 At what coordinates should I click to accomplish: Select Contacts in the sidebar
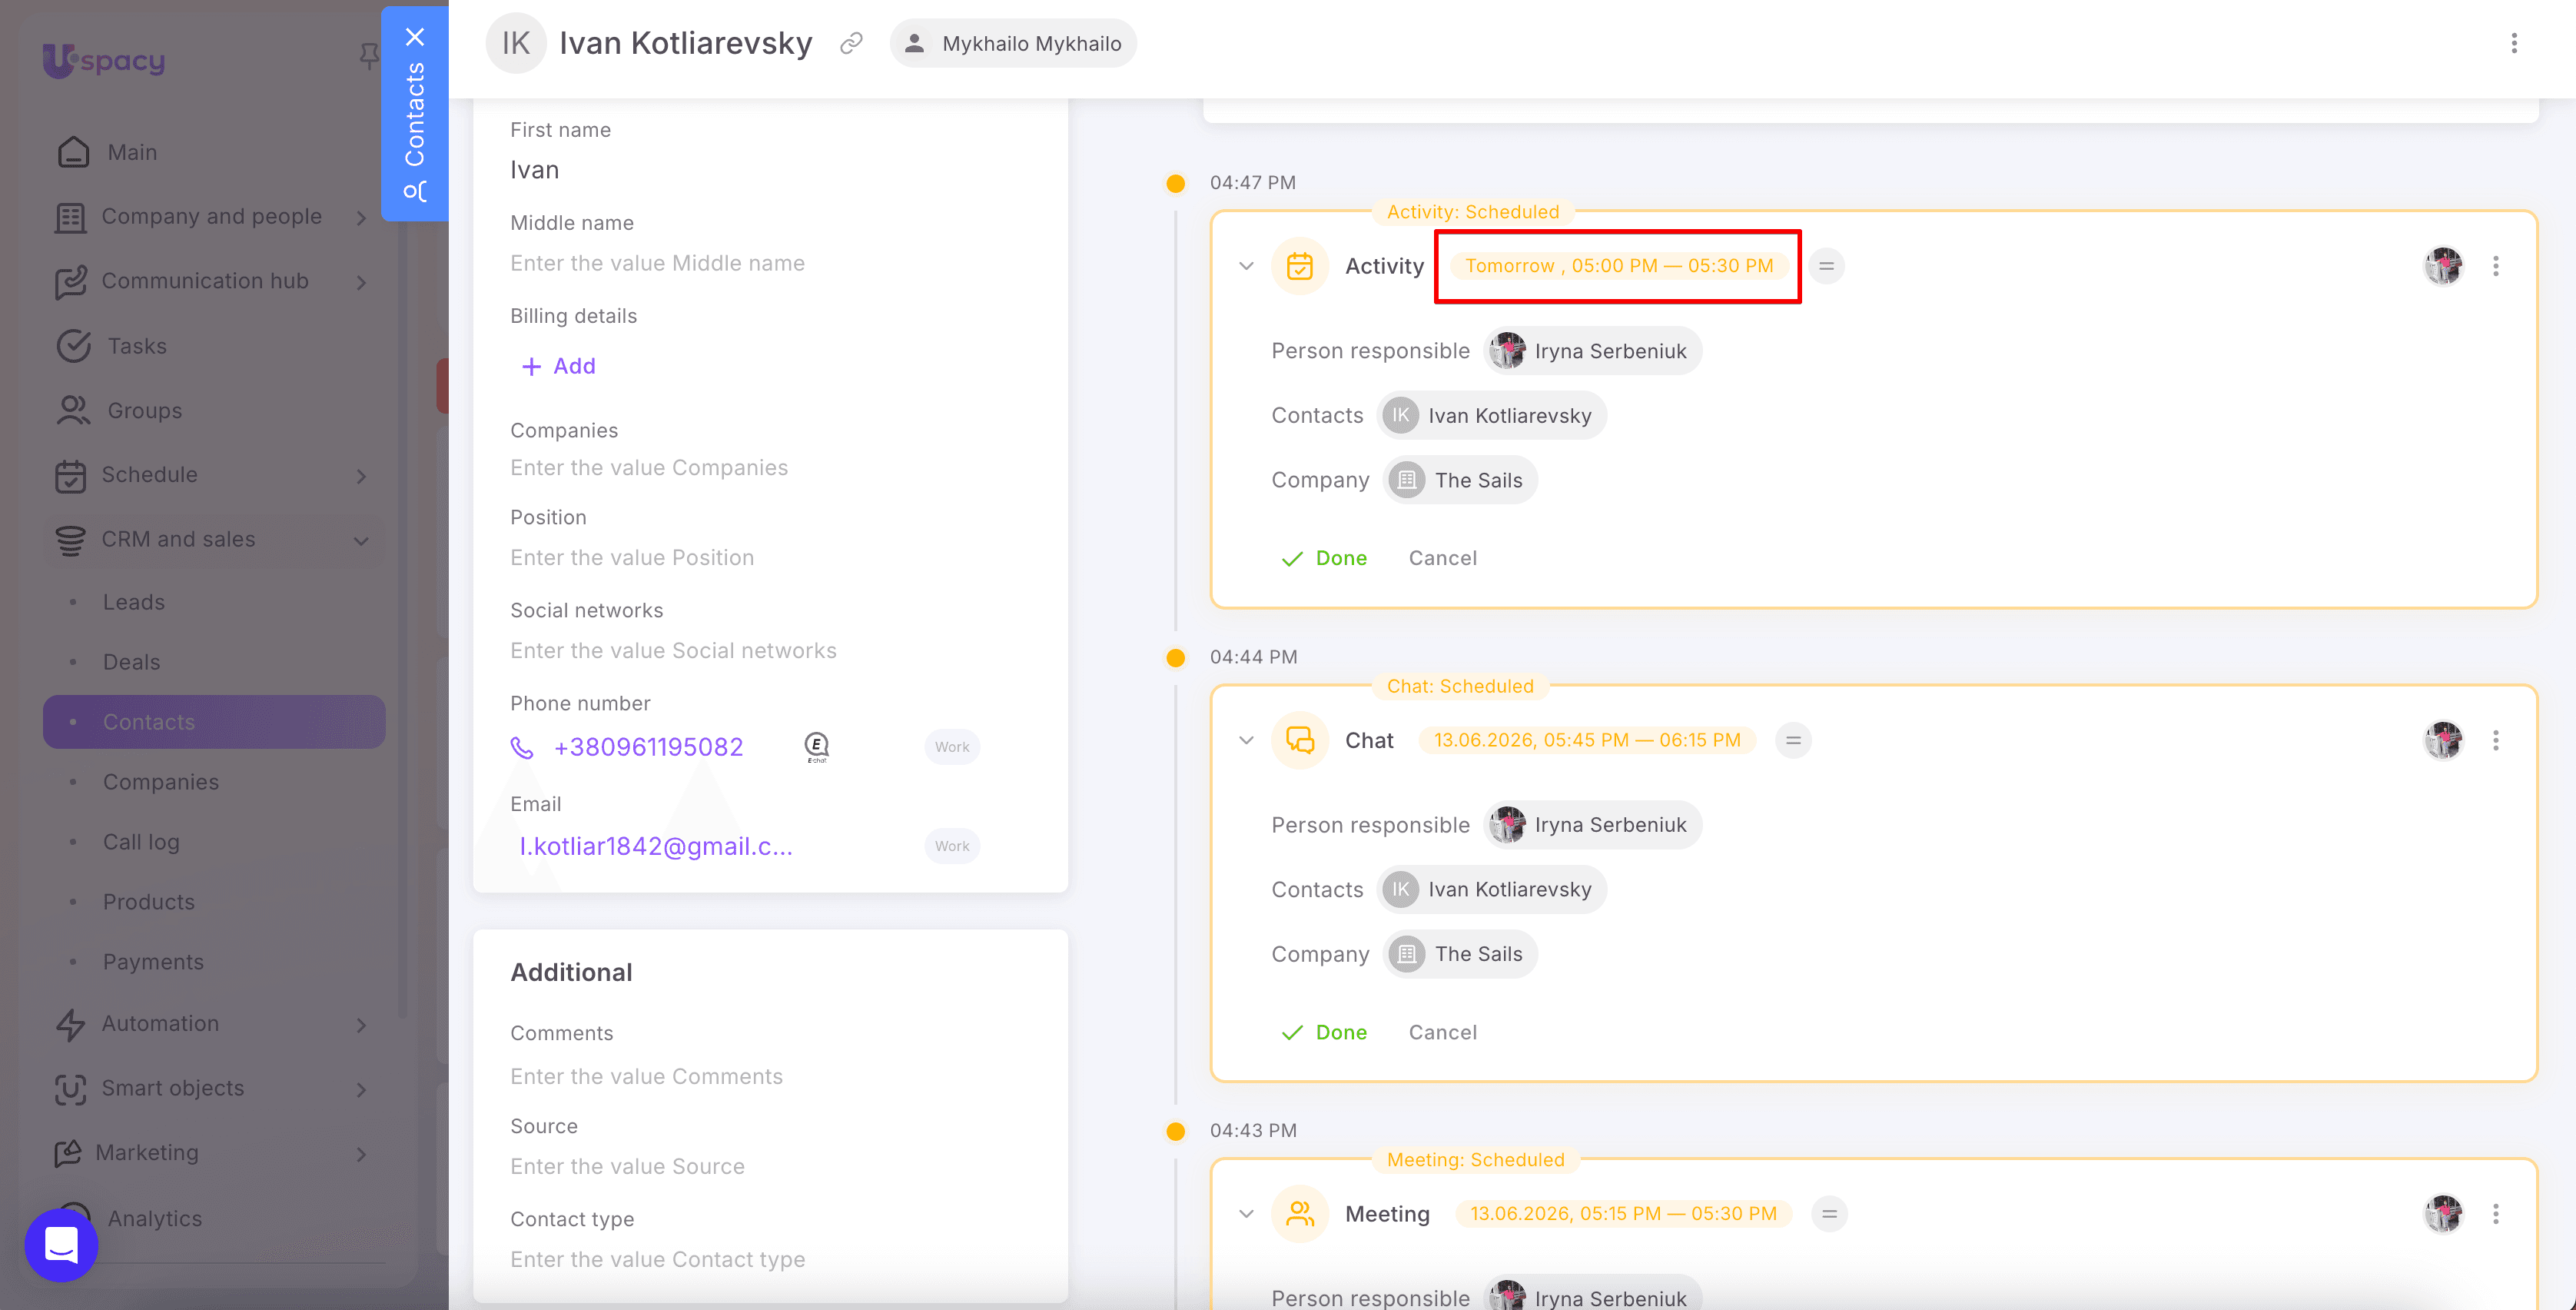[214, 722]
